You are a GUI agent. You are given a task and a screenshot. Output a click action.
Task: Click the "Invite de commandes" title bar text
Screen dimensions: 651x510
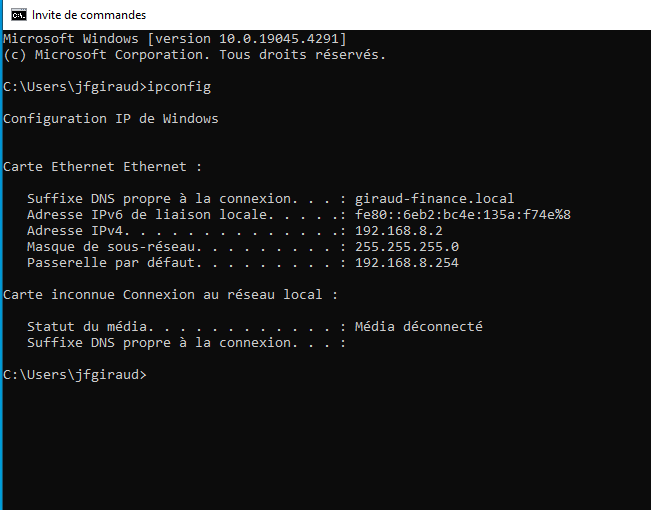pyautogui.click(x=89, y=15)
